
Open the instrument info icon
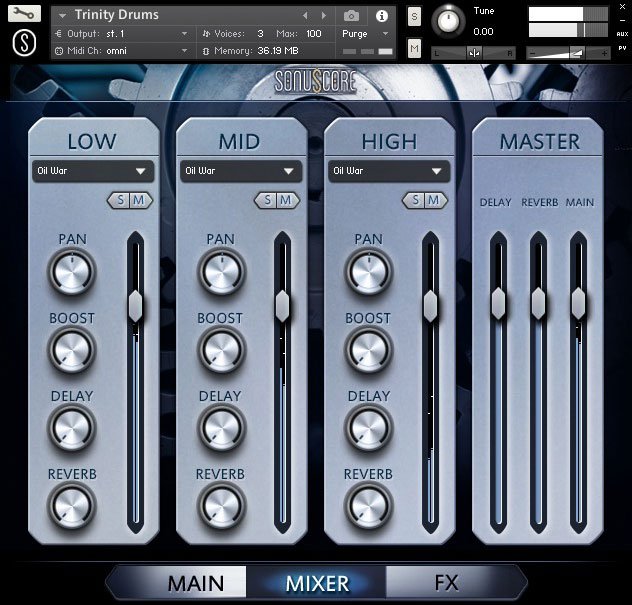[x=381, y=16]
